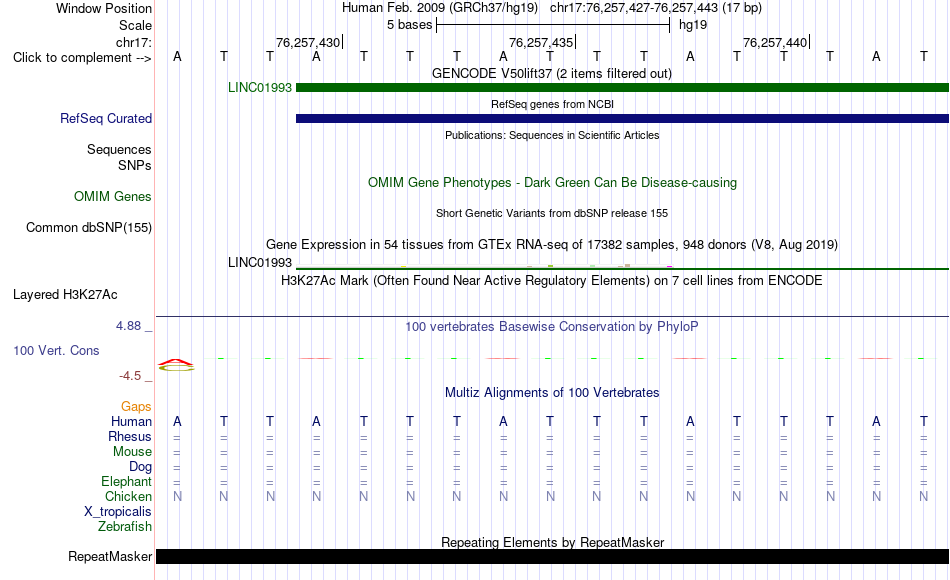This screenshot has width=950, height=580.
Task: Click the hg19 label by scale bar
Action: pos(693,25)
